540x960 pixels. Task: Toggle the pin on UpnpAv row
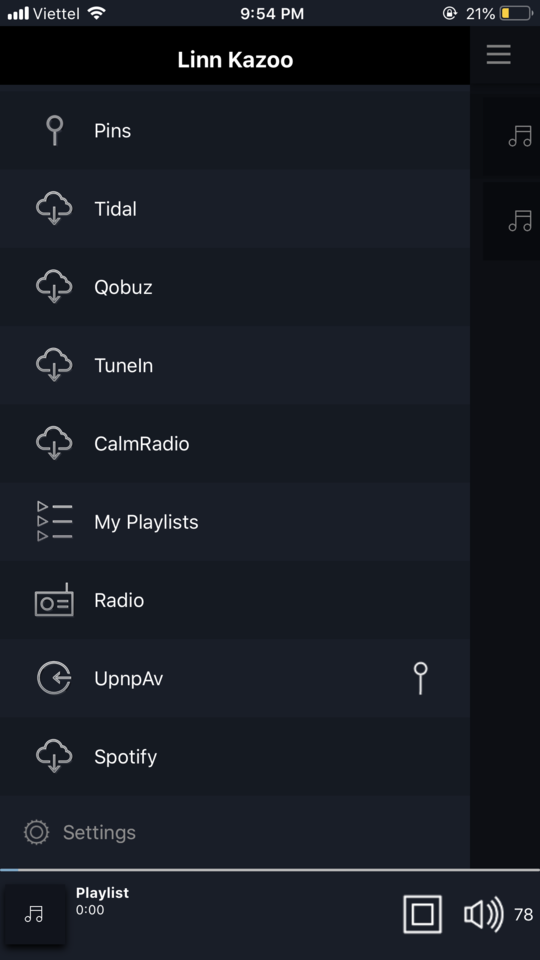[420, 678]
